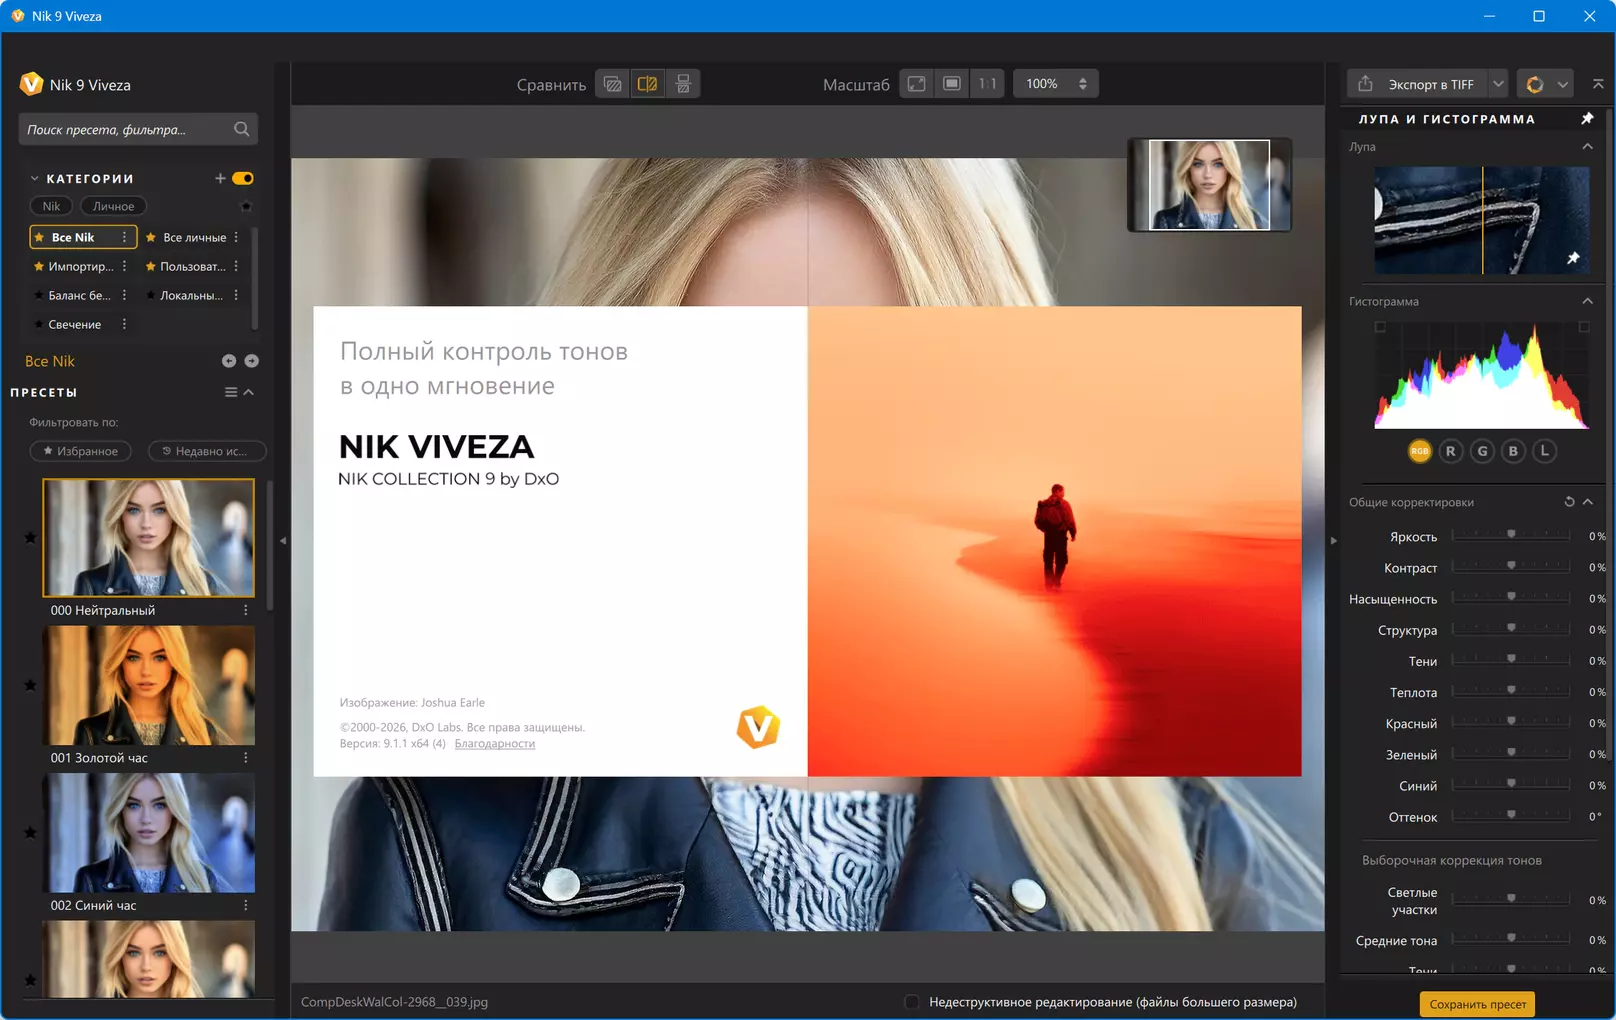Open the Баланс бе... category
1616x1020 pixels.
[79, 295]
